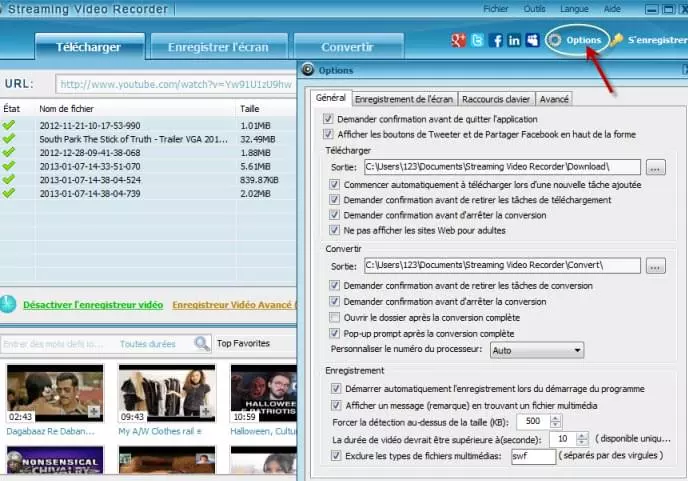Open the Aide menu
The height and width of the screenshot is (481, 688).
tap(612, 9)
